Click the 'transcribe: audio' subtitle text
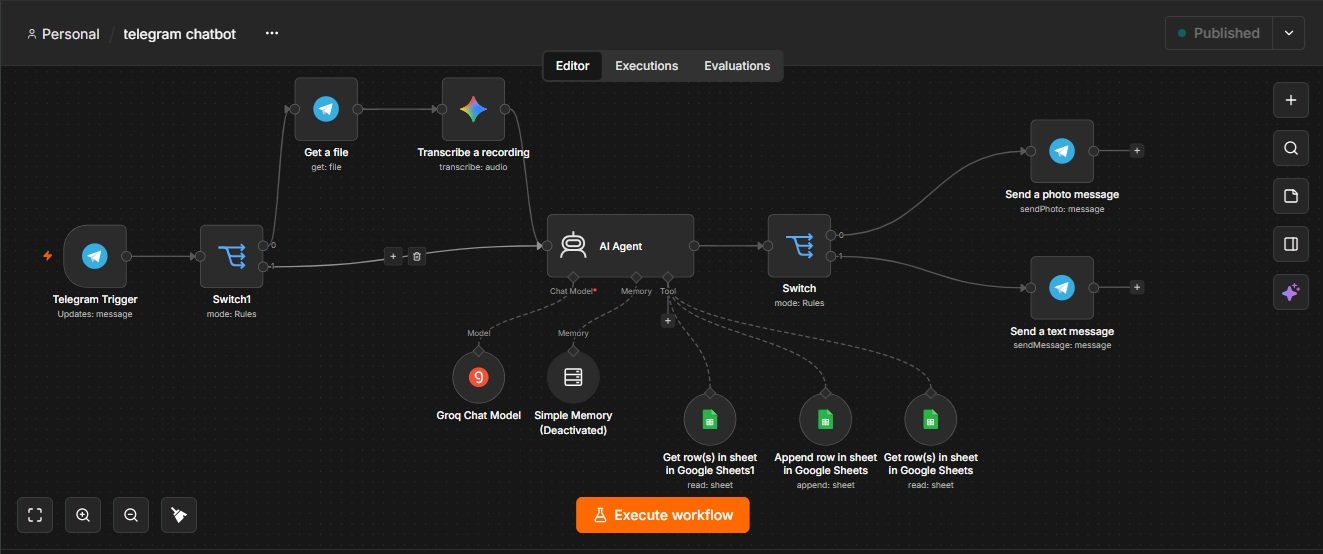Image resolution: width=1323 pixels, height=554 pixels. click(473, 167)
